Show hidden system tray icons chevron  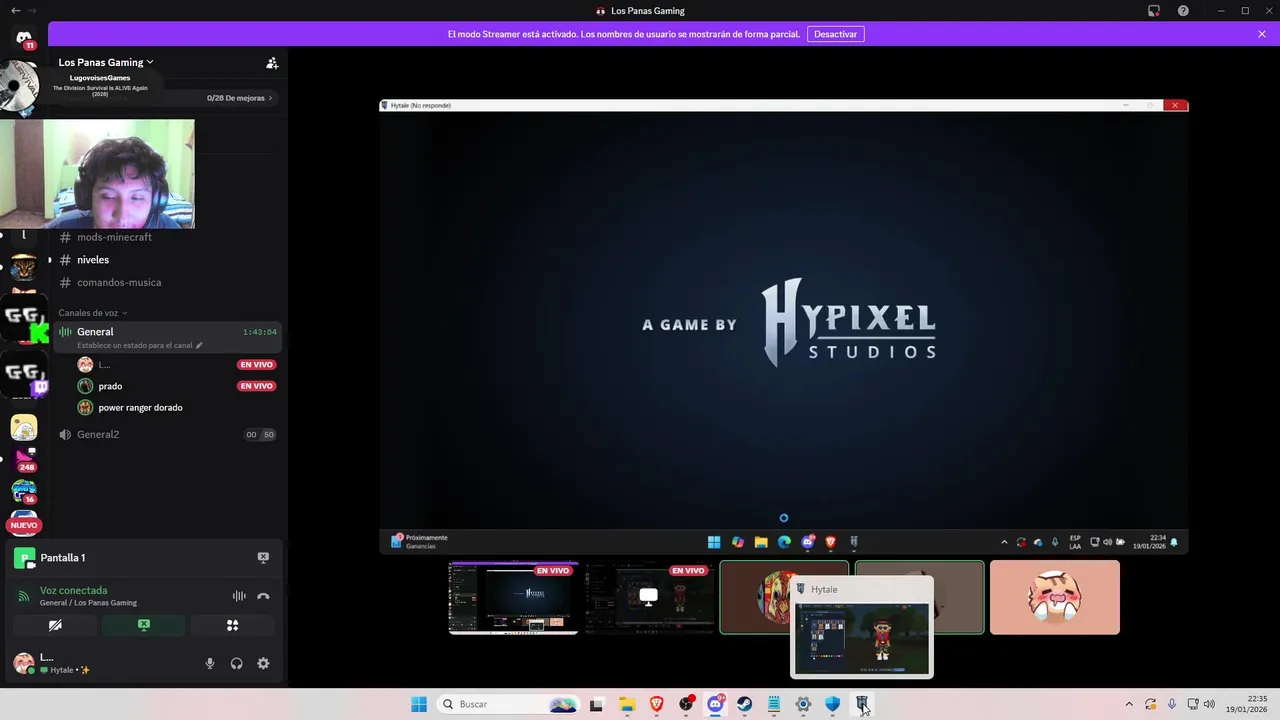[1130, 704]
